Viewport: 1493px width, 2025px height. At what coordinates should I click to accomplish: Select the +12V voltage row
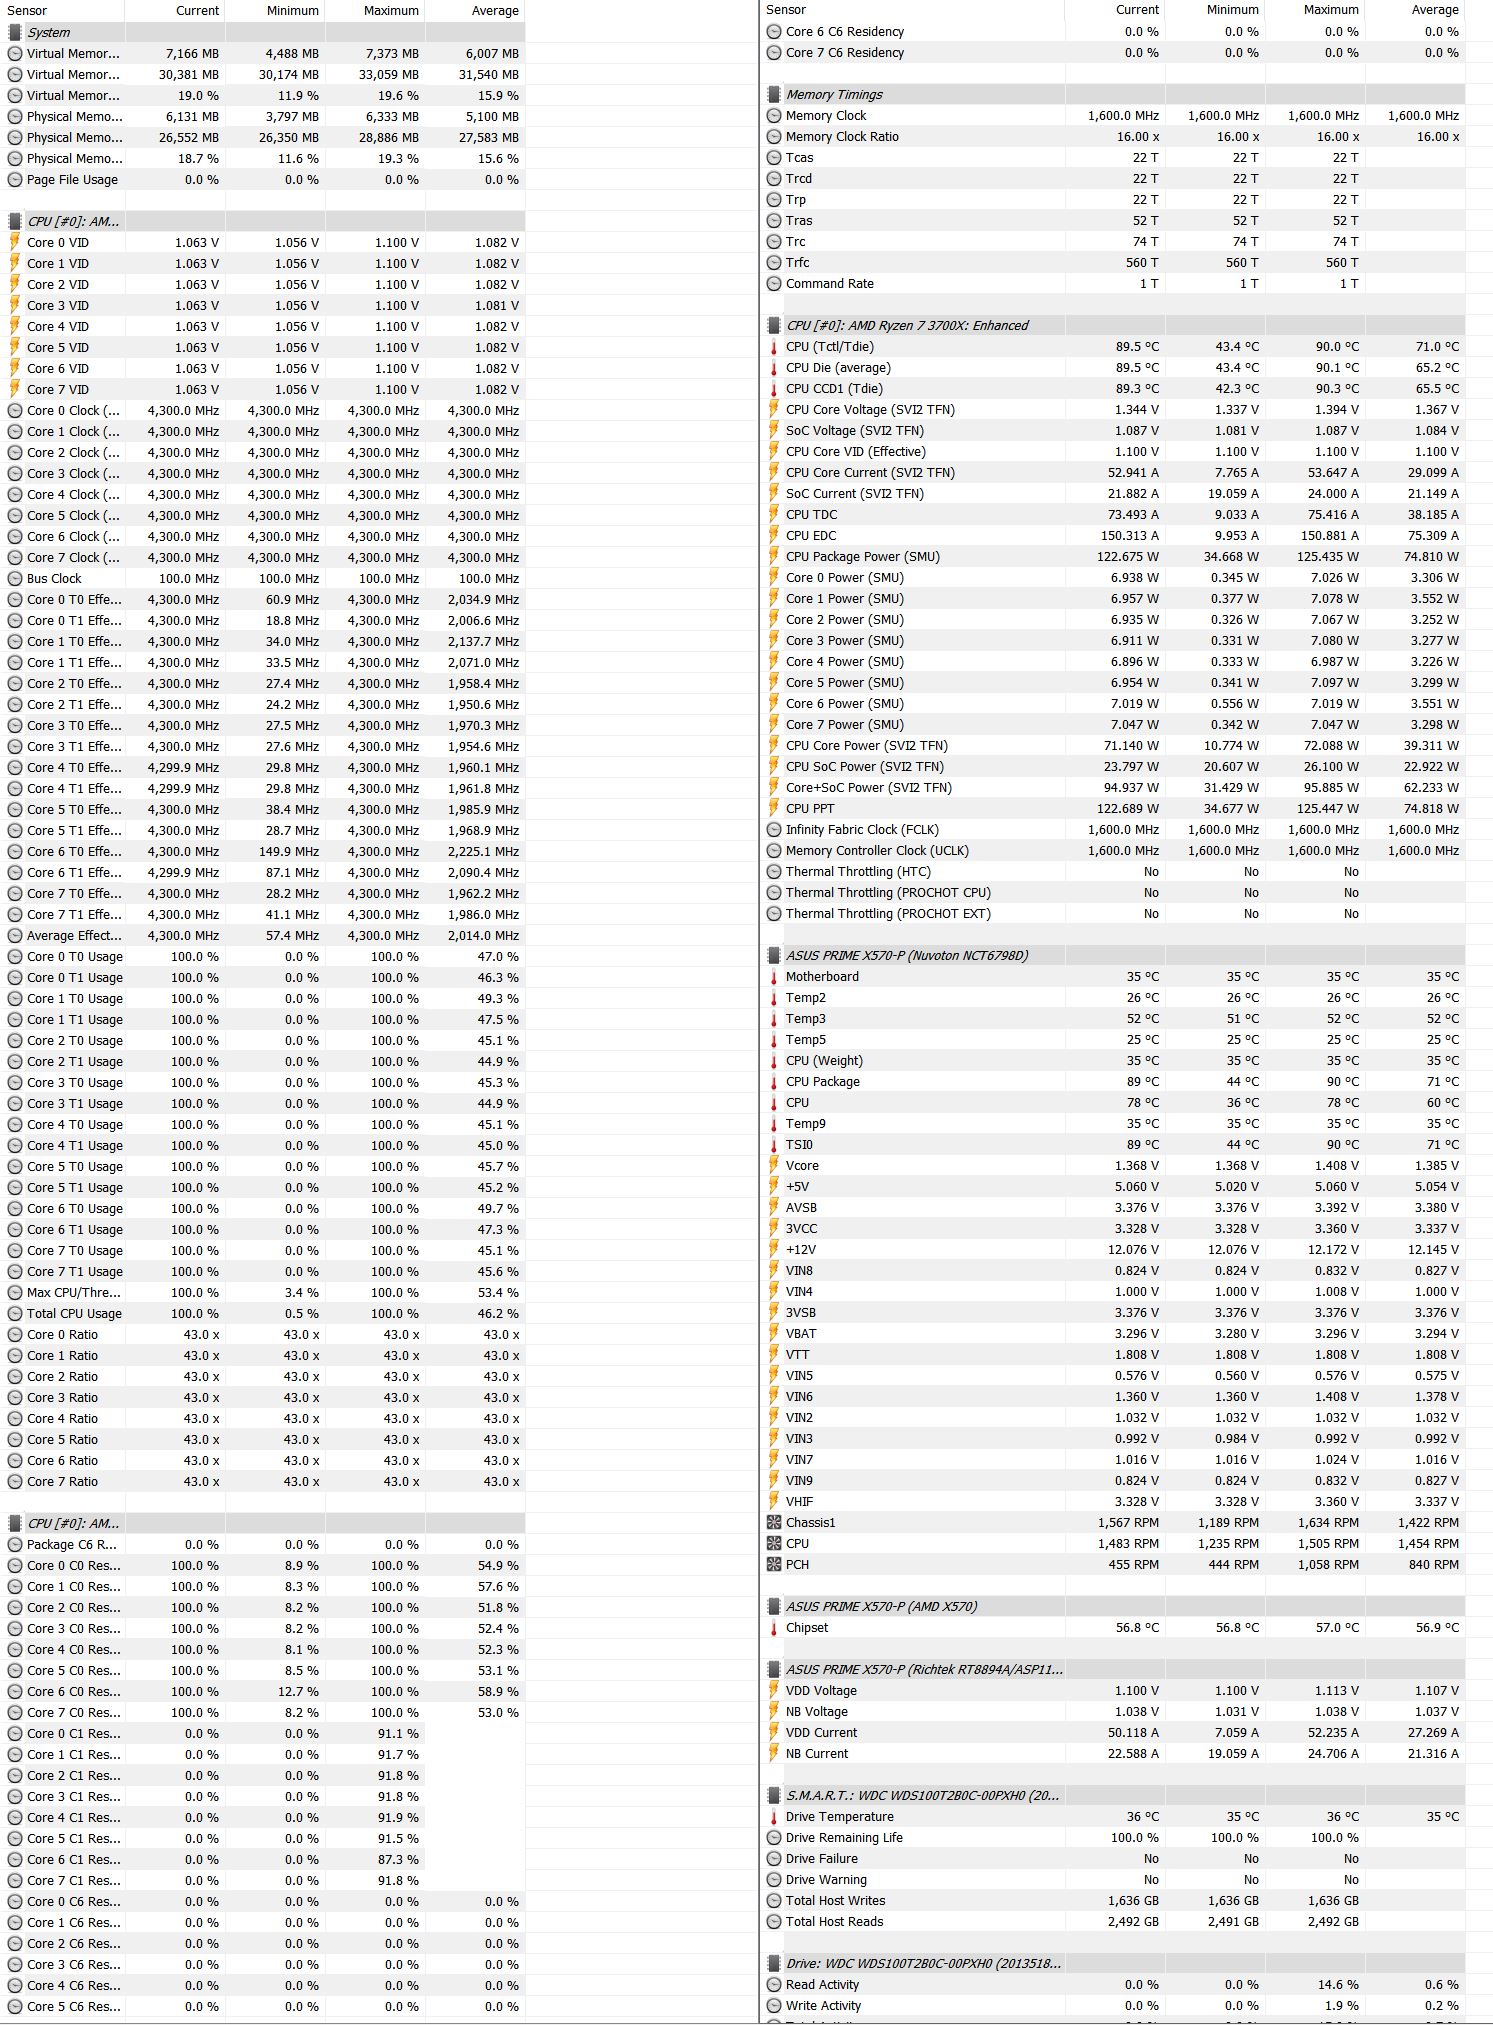1115,1250
